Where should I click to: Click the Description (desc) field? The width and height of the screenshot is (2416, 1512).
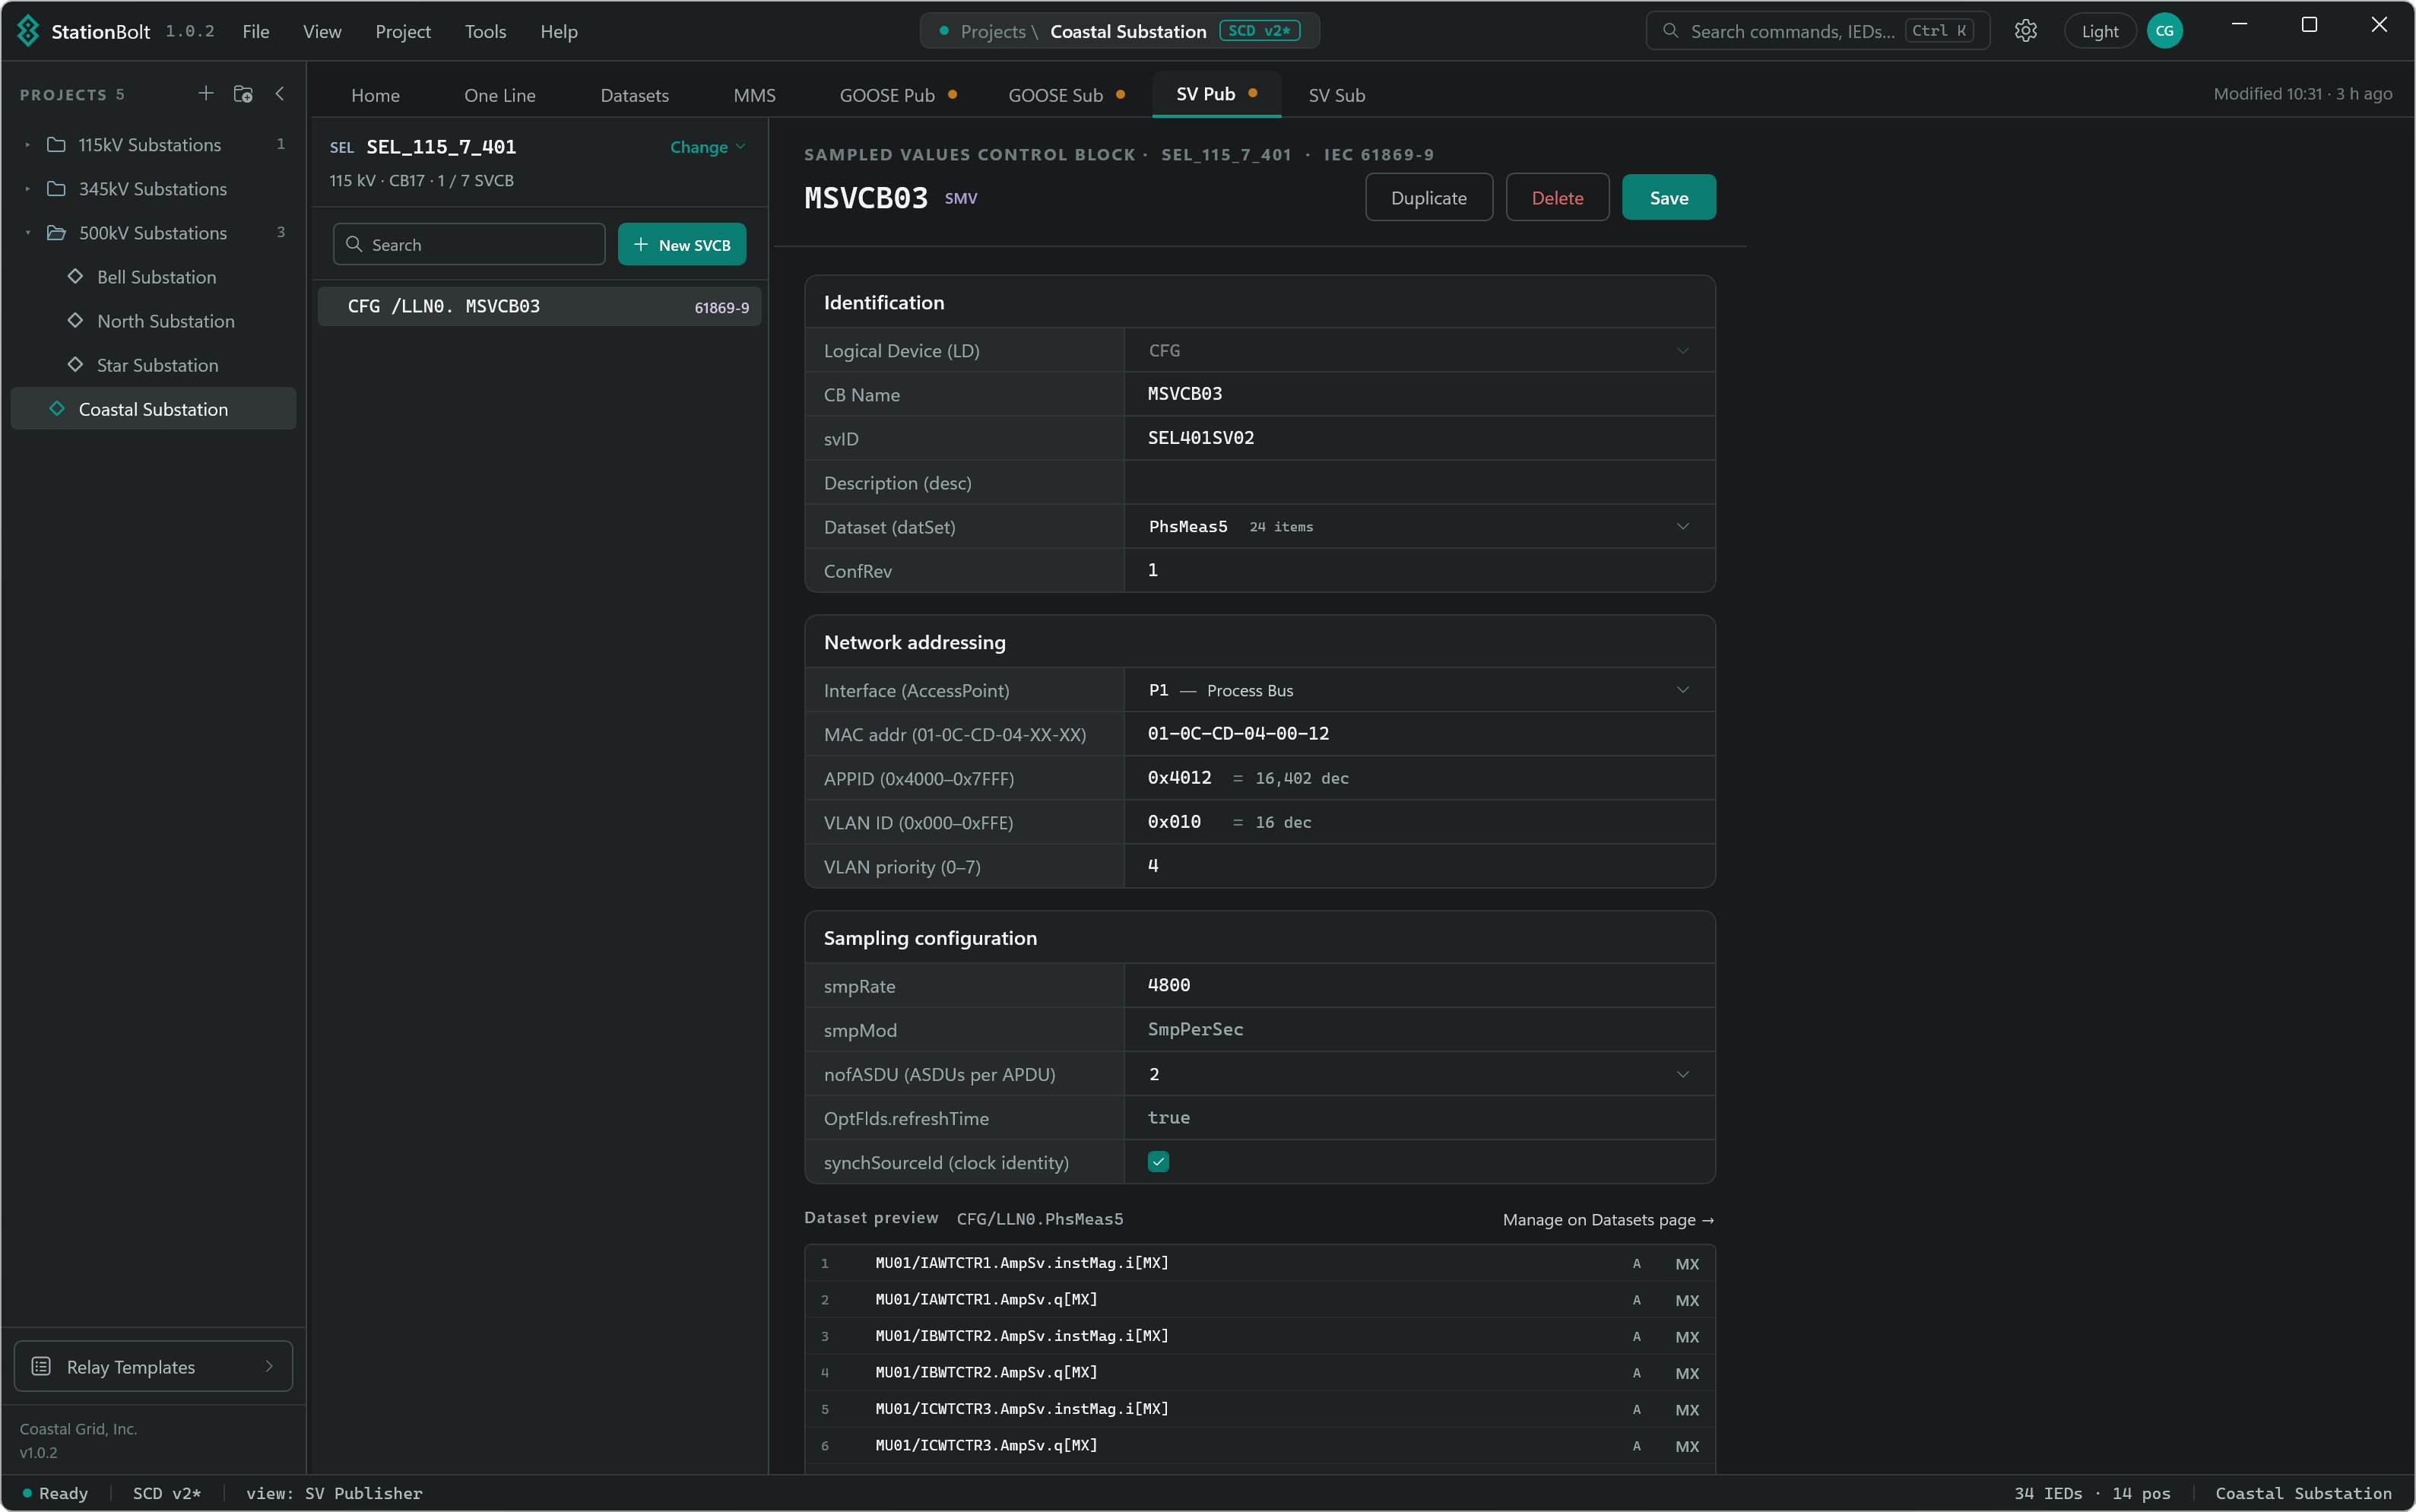1419,482
